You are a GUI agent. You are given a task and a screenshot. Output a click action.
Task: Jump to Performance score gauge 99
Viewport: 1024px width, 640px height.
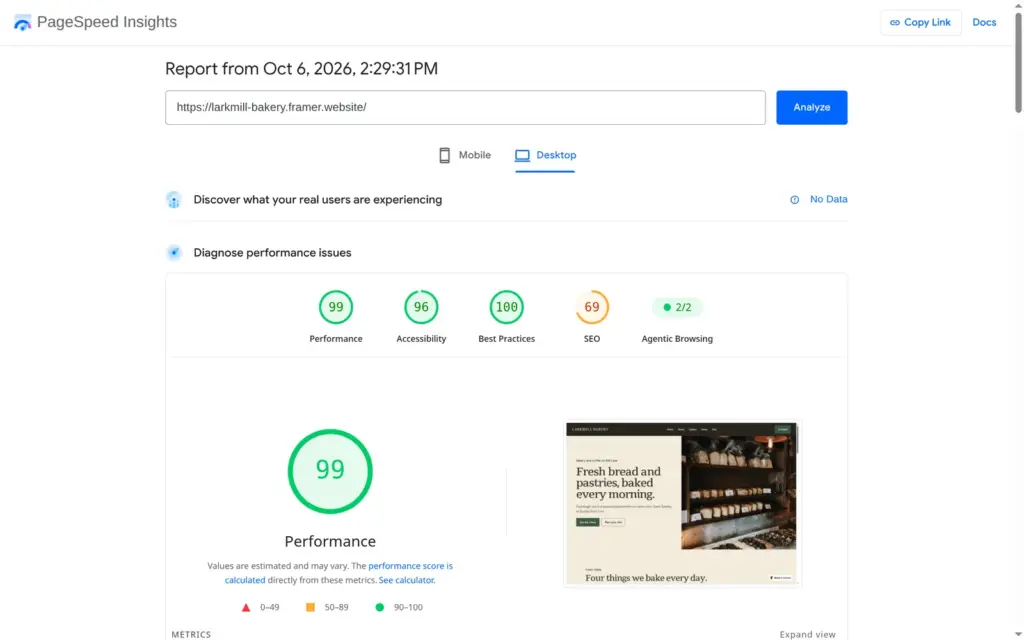coord(336,307)
